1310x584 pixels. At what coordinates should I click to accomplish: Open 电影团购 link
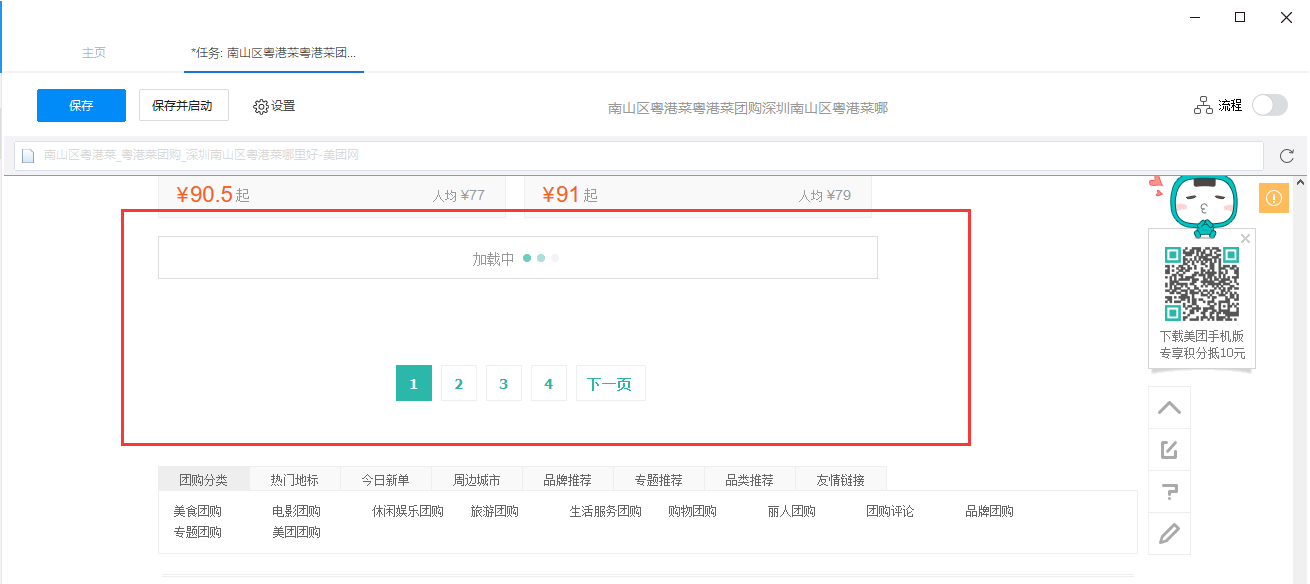(x=296, y=511)
